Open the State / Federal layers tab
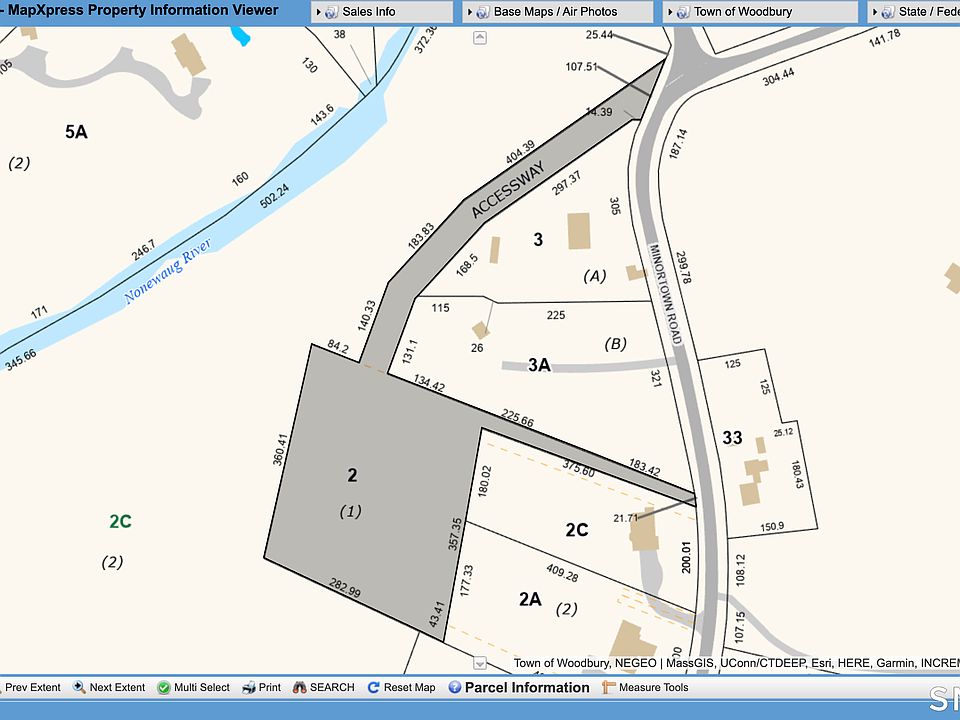The width and height of the screenshot is (960, 720). (926, 12)
